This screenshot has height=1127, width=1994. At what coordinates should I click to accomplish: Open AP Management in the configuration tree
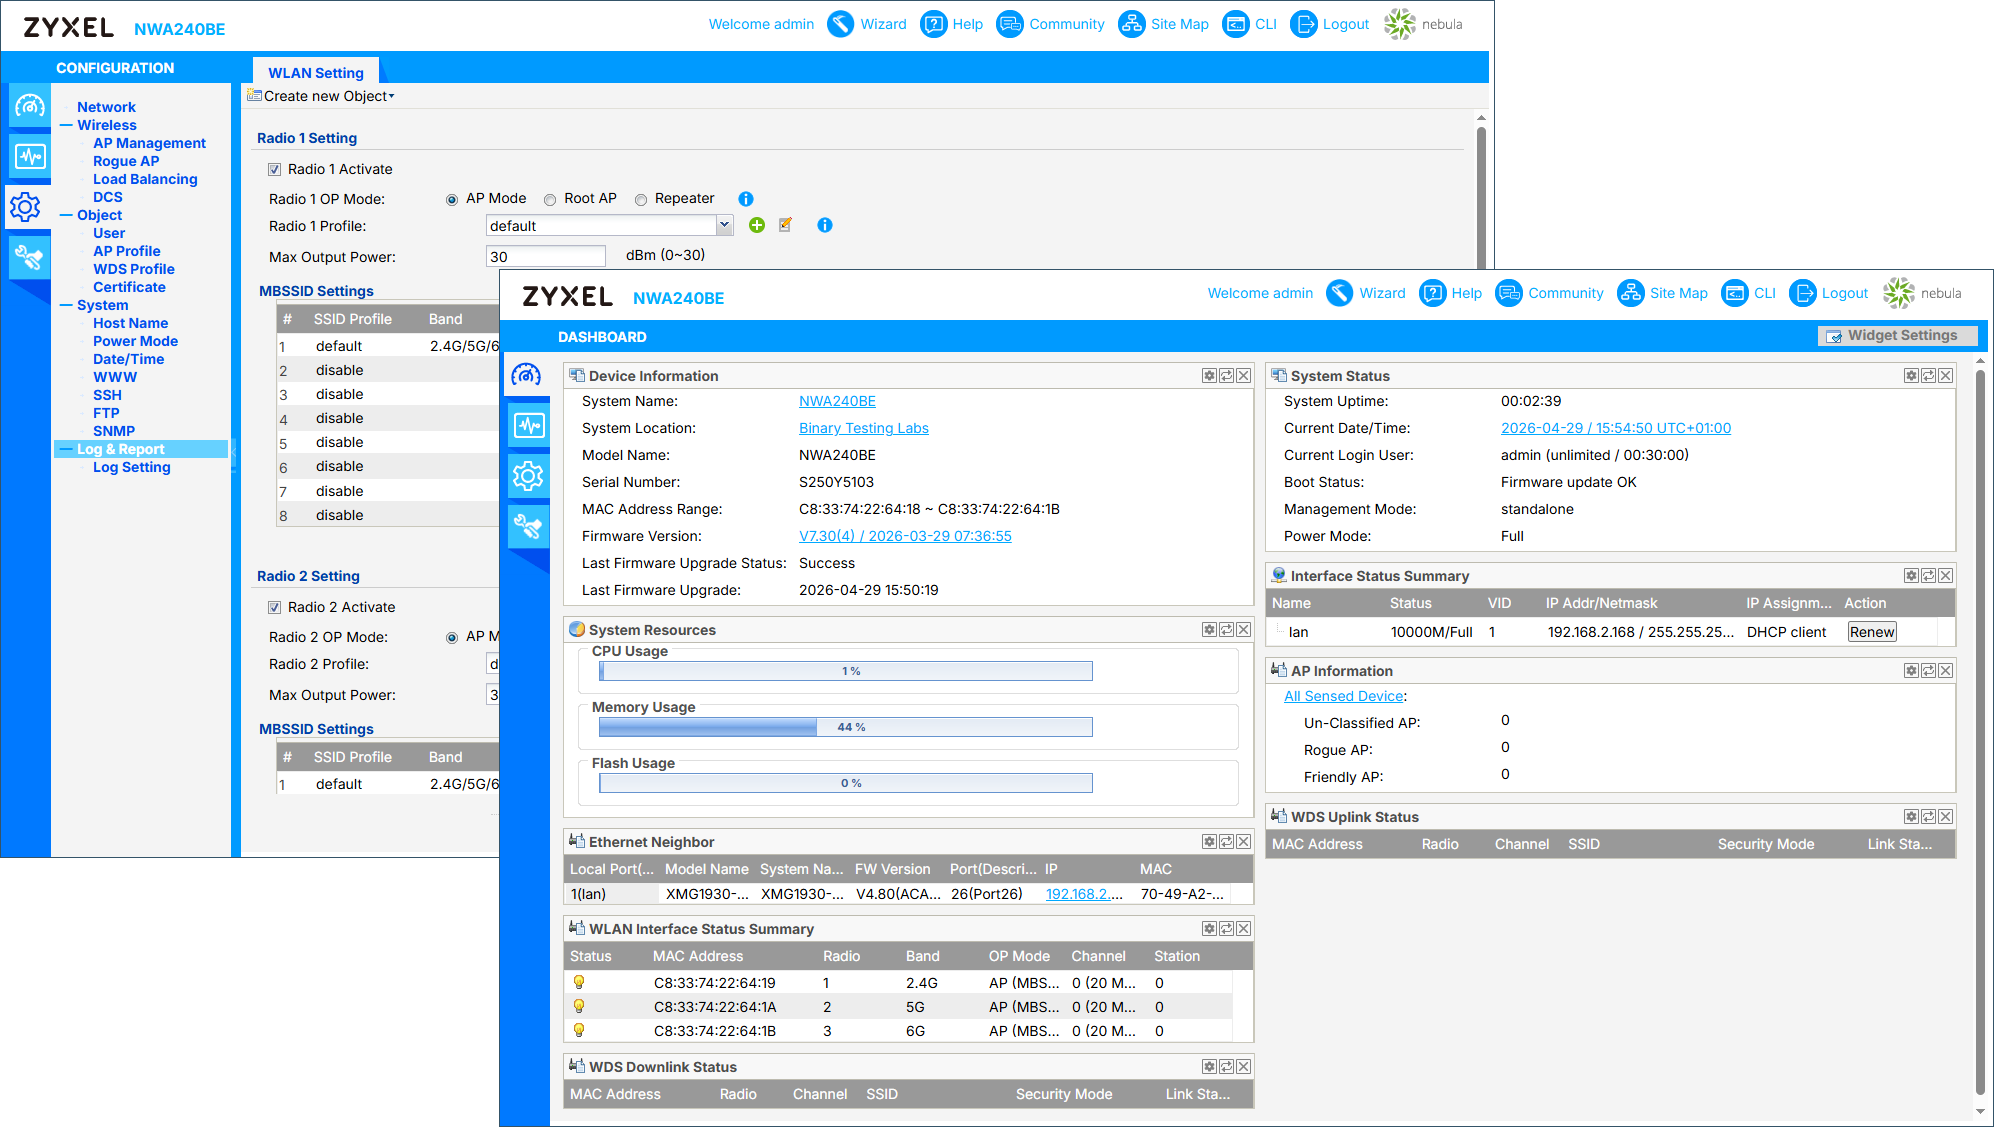pyautogui.click(x=149, y=143)
